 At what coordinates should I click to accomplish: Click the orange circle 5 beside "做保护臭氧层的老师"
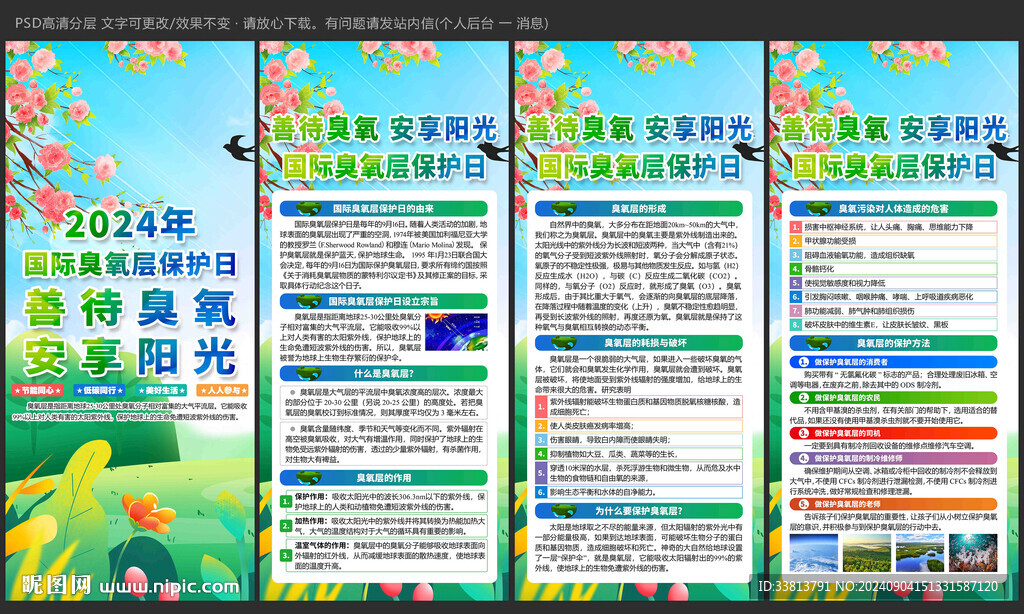tap(803, 505)
